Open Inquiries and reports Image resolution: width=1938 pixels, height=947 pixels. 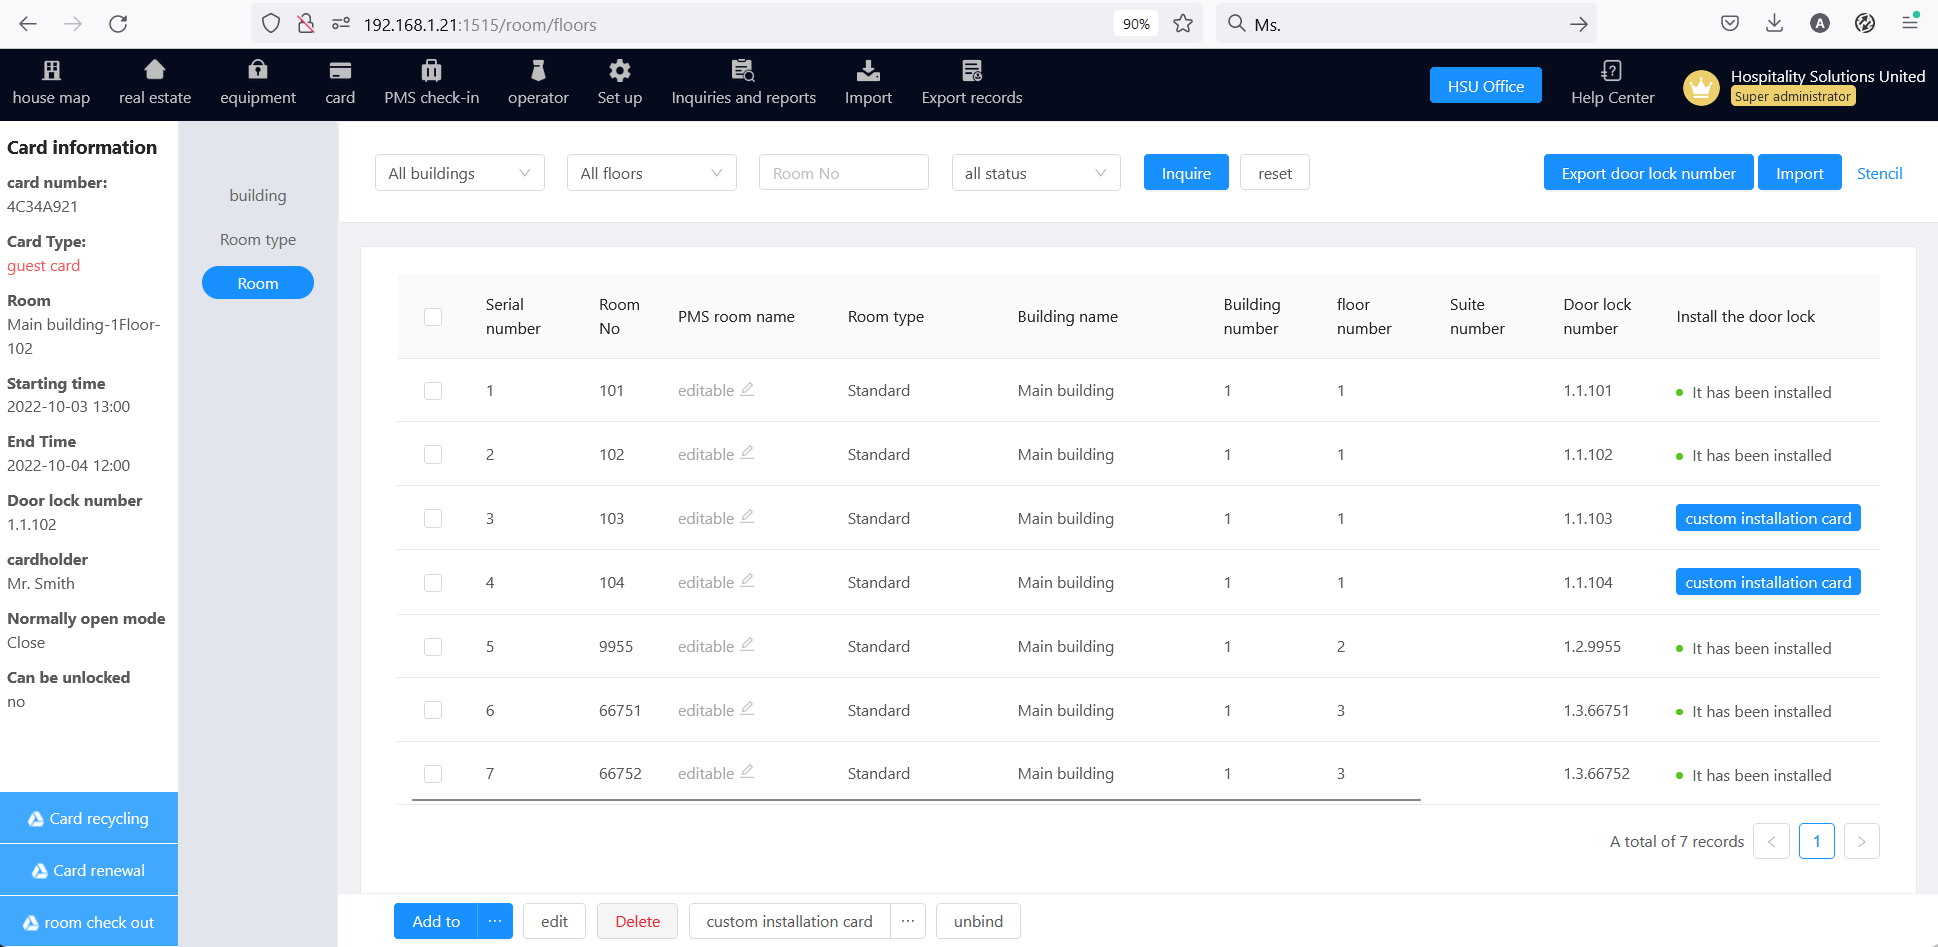point(743,83)
